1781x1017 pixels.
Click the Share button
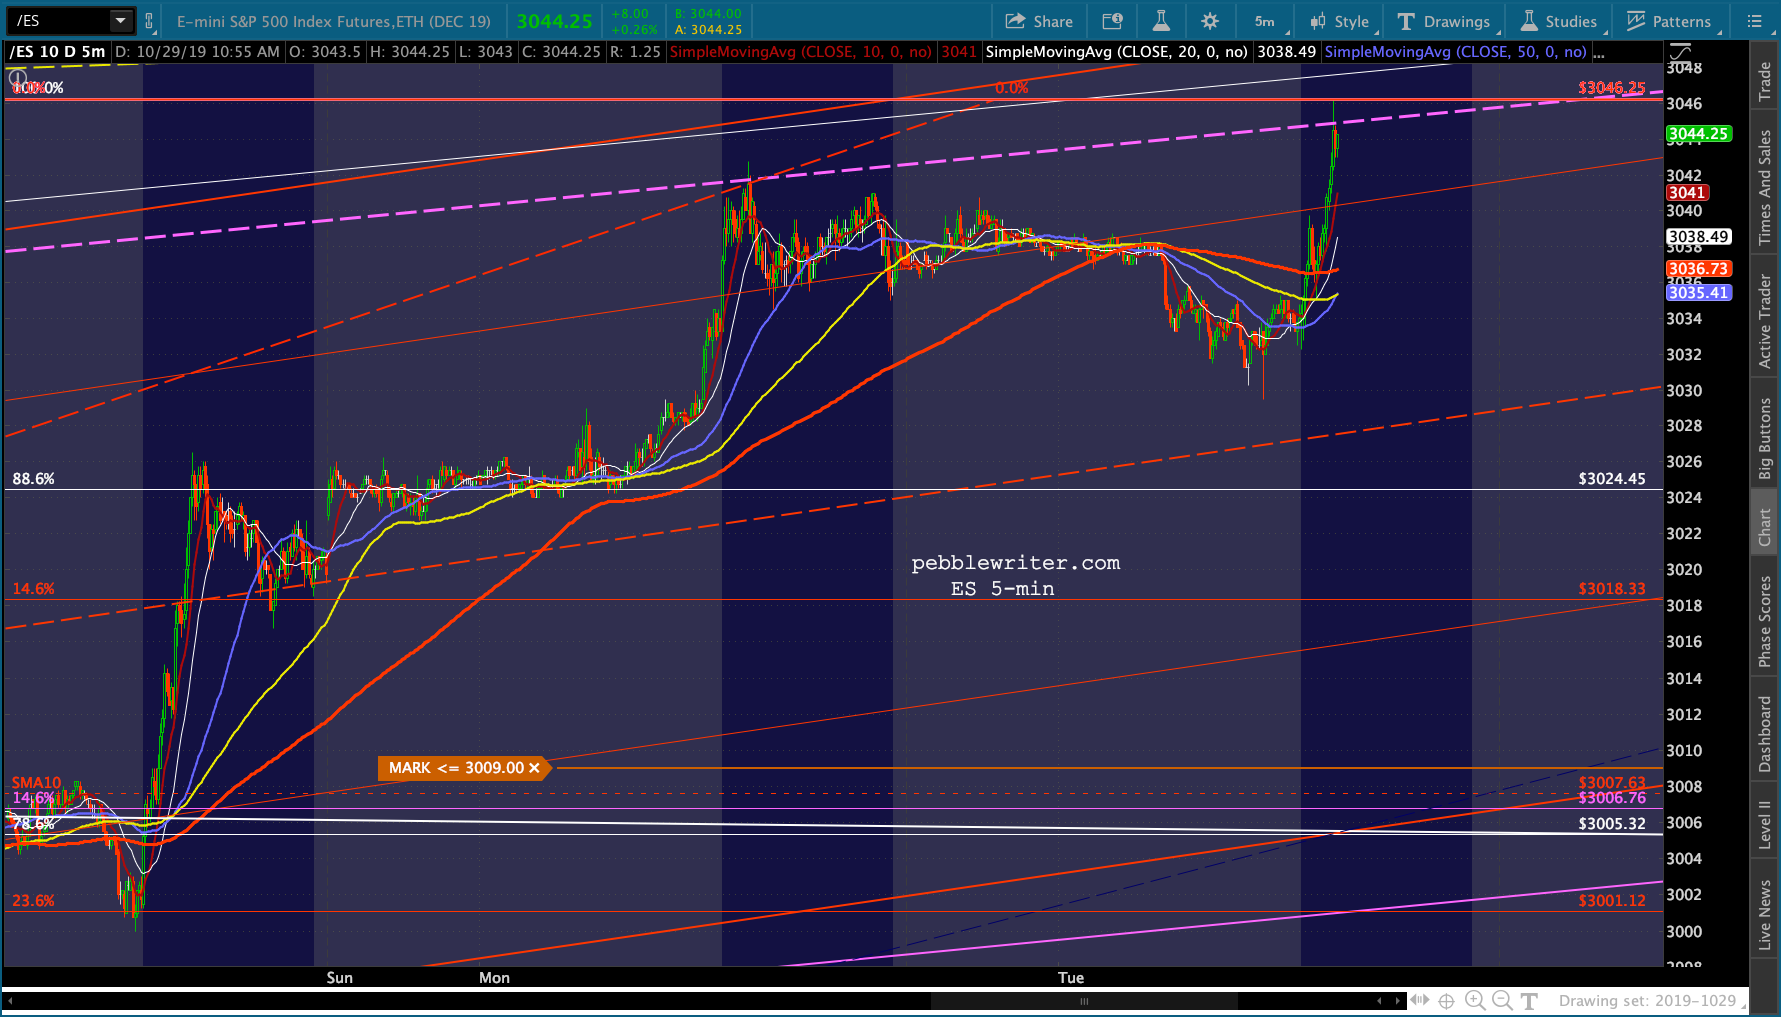pos(1039,21)
